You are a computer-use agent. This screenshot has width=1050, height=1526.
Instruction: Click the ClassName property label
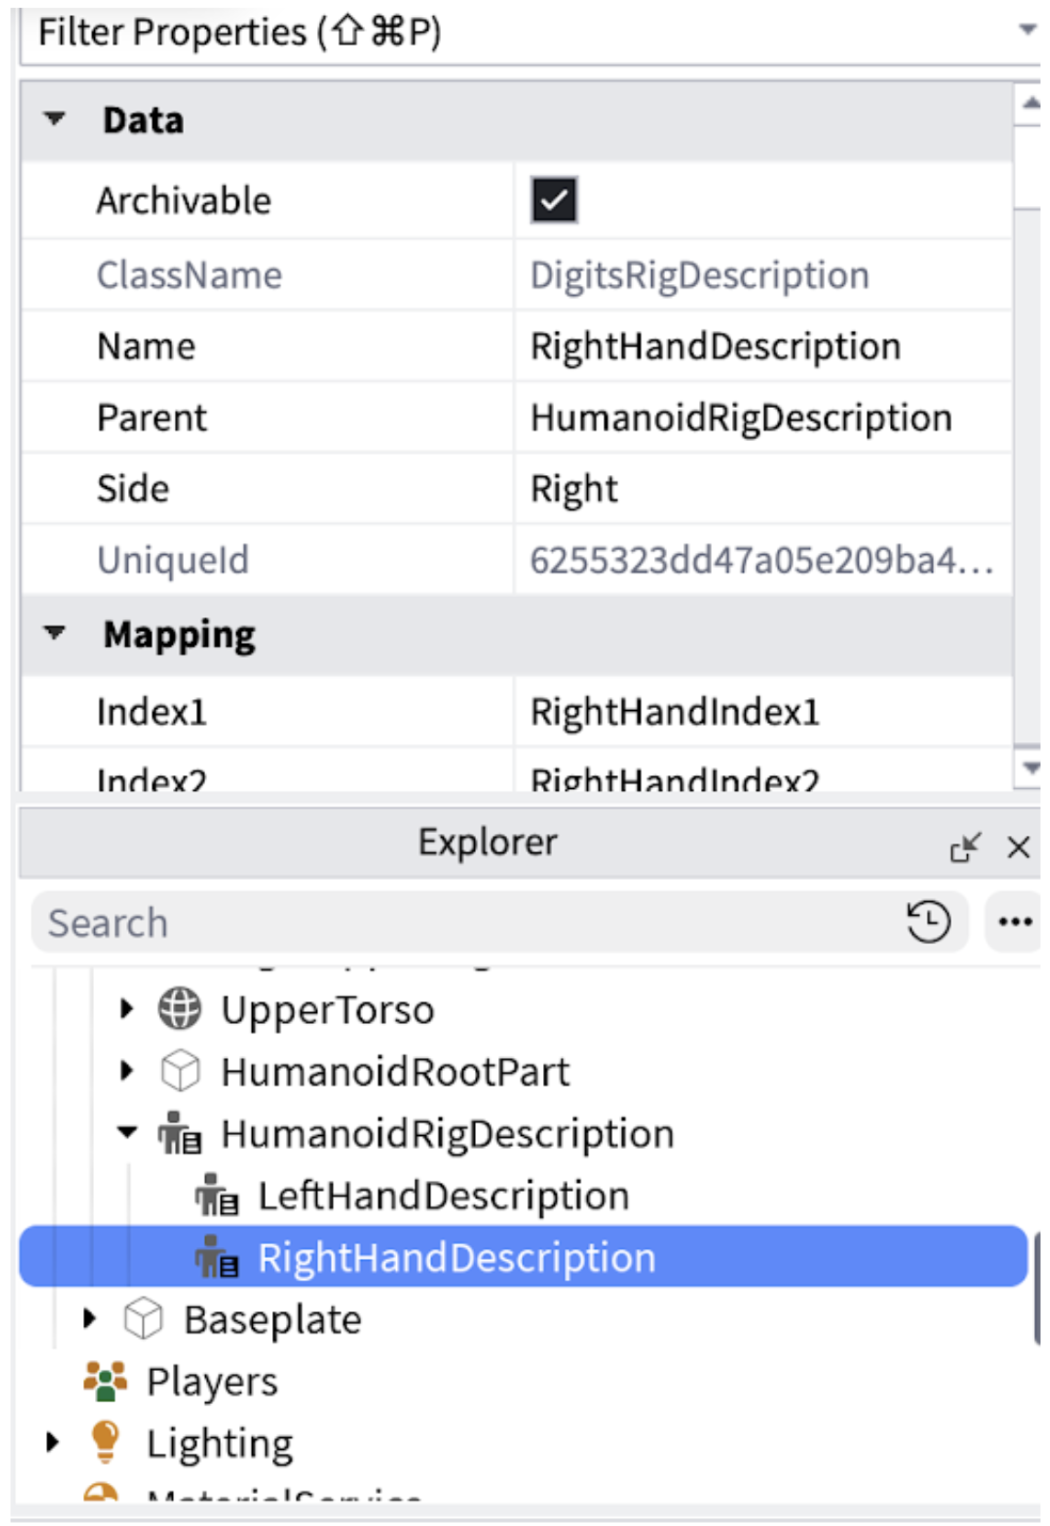189,275
